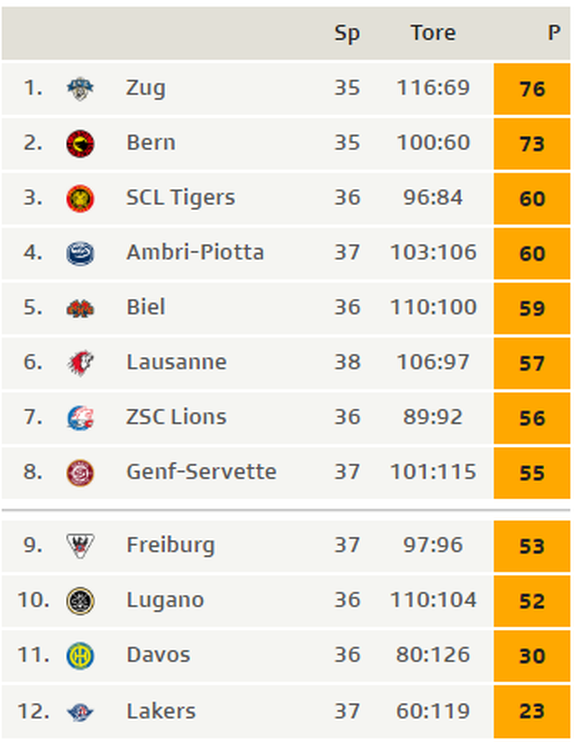Viewport: 582px width, 750px height.
Task: Click the Davos yellow-blue logo
Action: point(80,656)
